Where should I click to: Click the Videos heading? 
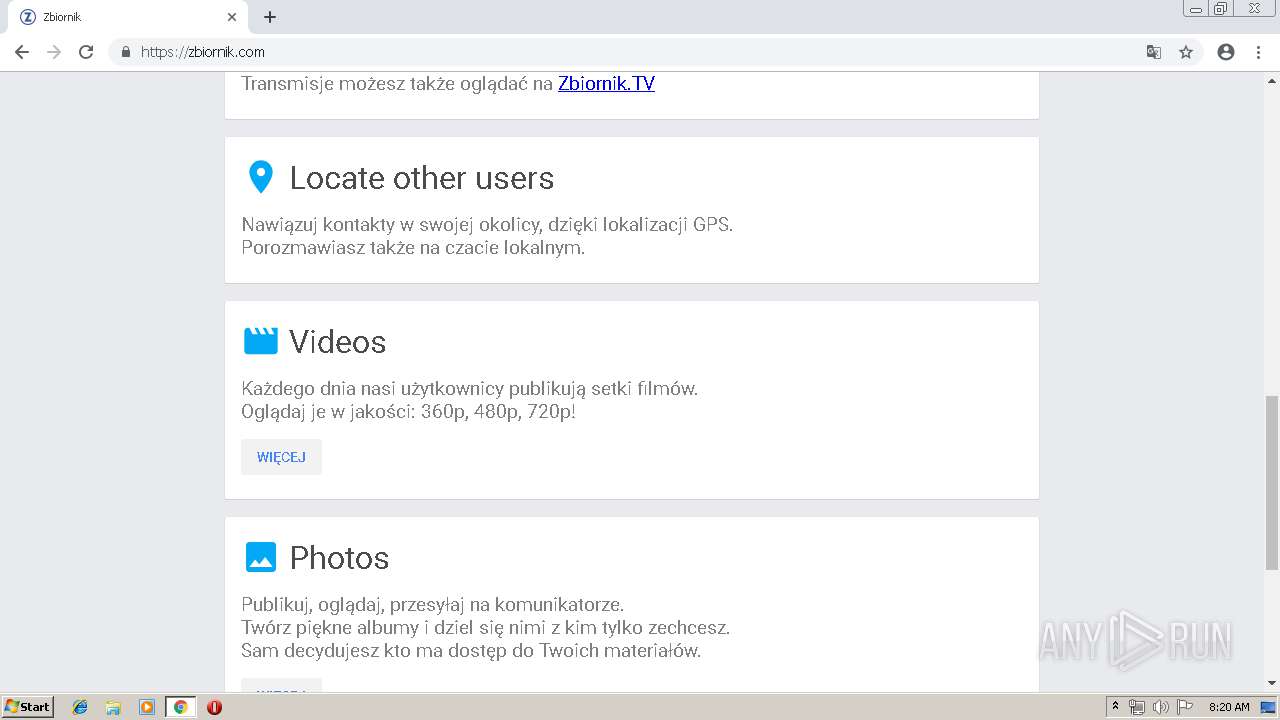(x=337, y=342)
